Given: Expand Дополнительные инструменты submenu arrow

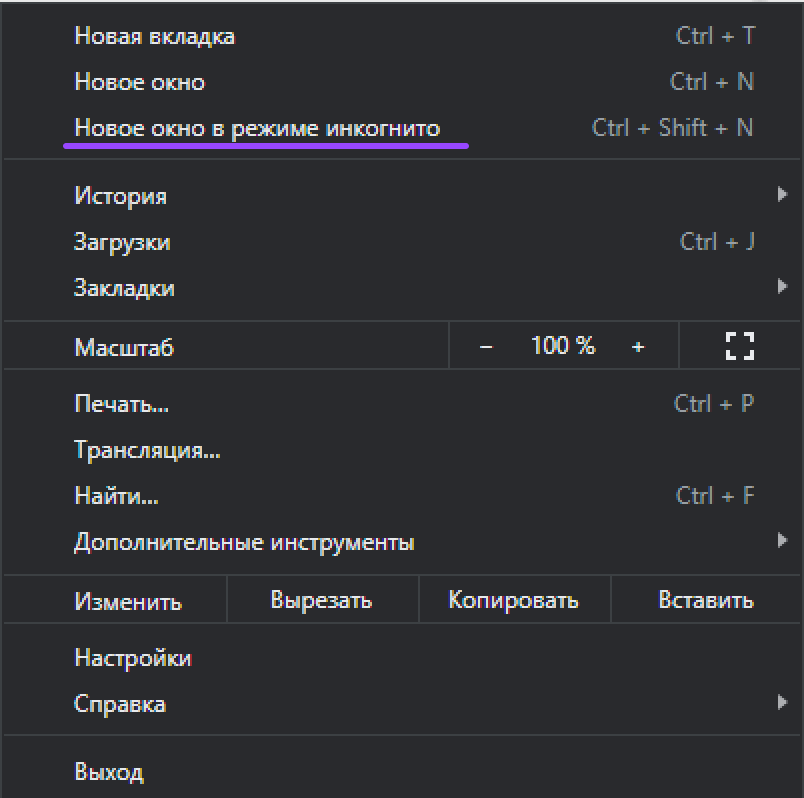Looking at the screenshot, I should pos(782,540).
